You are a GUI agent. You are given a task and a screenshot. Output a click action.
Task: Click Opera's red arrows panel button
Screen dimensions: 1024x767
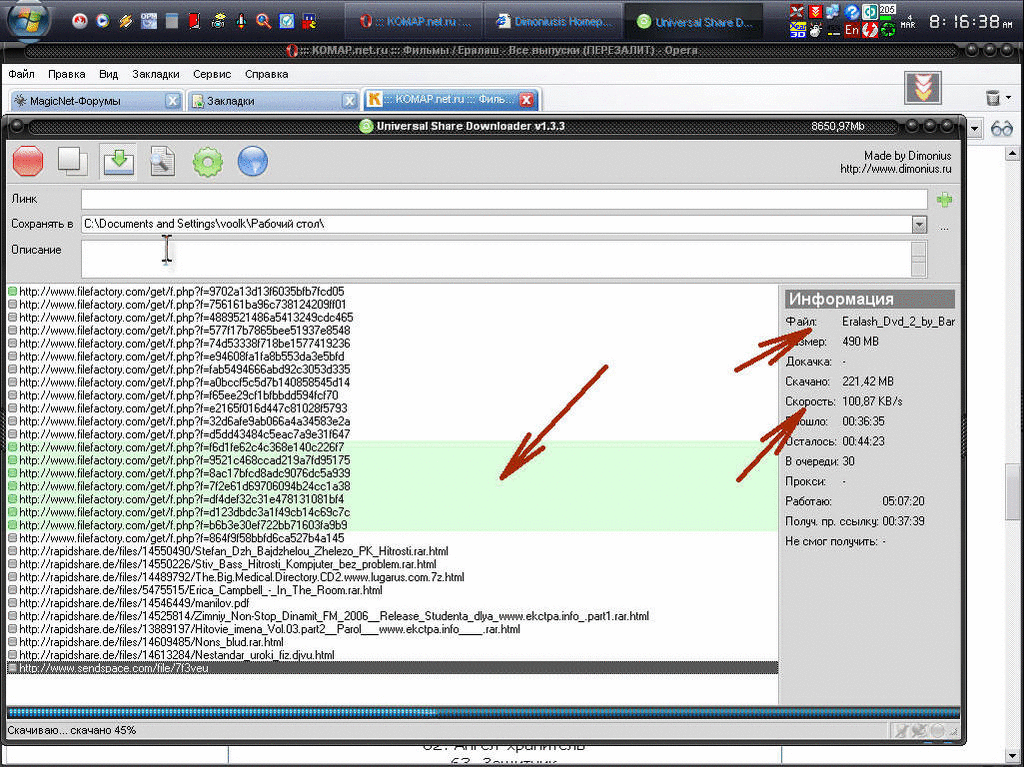923,87
